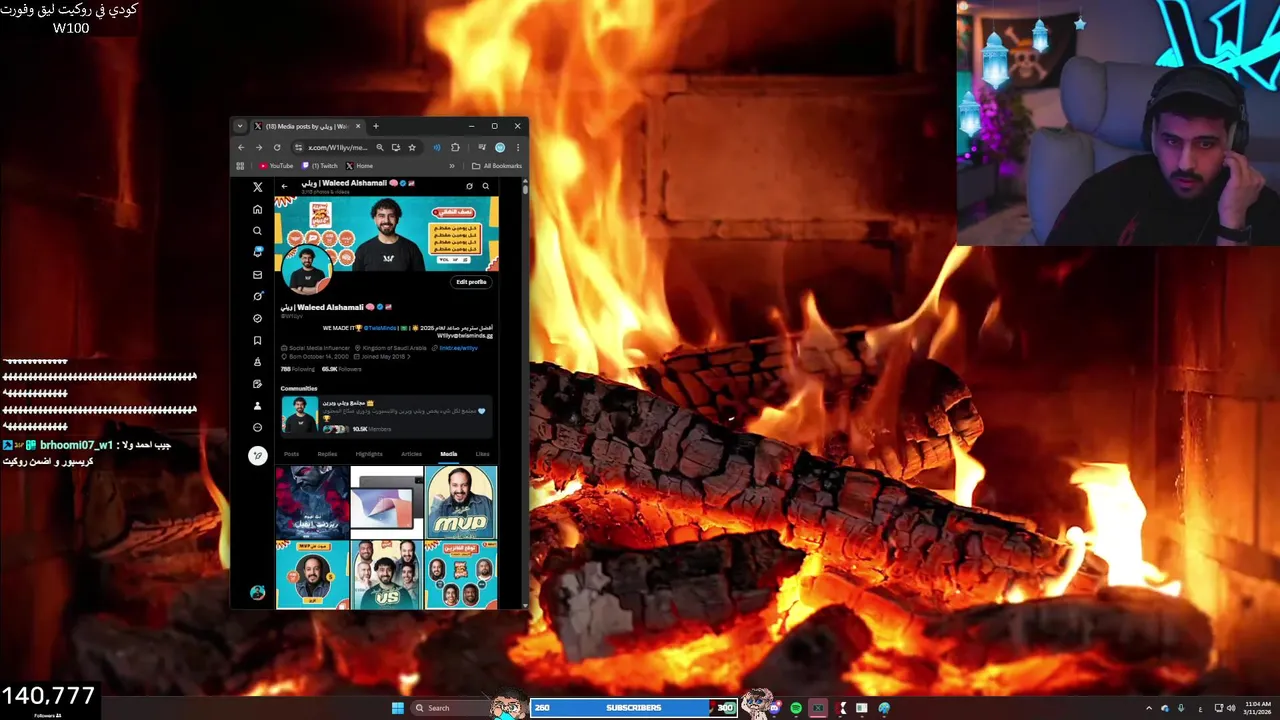1280x720 pixels.
Task: Open the VS group photo thumbnail
Action: tap(386, 575)
